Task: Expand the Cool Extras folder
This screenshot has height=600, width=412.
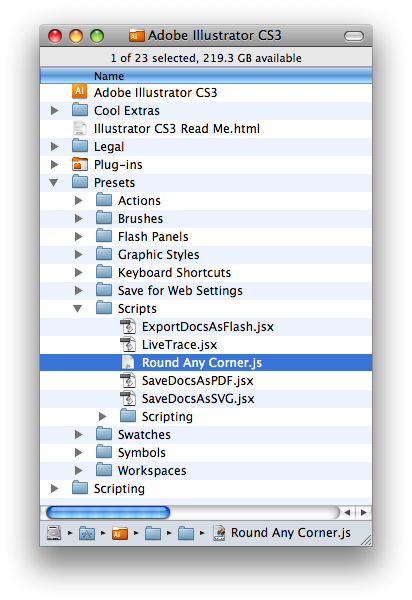Action: click(55, 111)
